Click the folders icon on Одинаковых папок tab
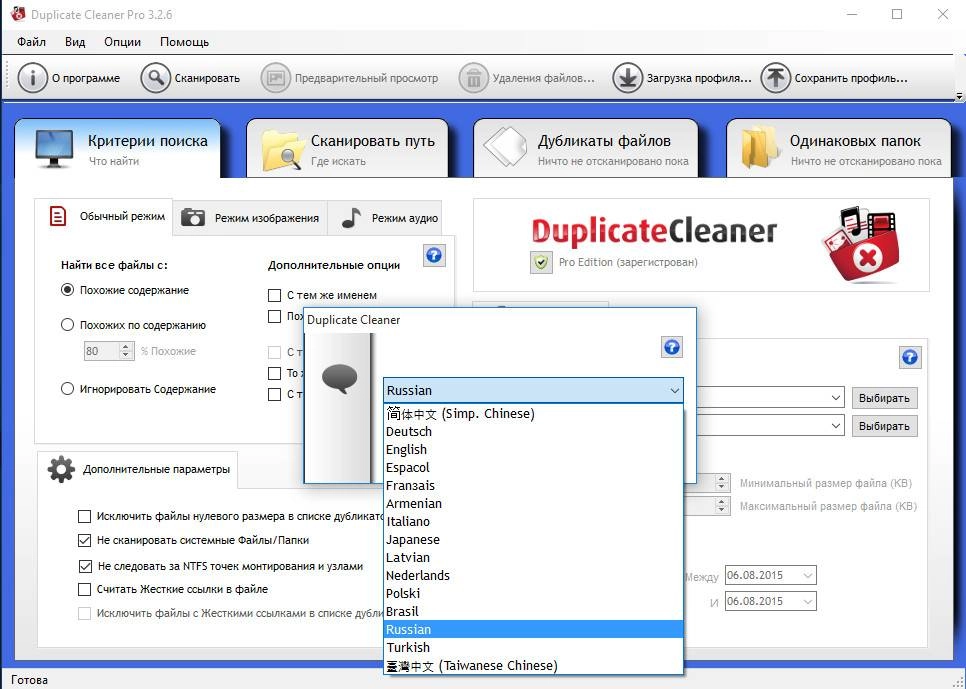 760,148
